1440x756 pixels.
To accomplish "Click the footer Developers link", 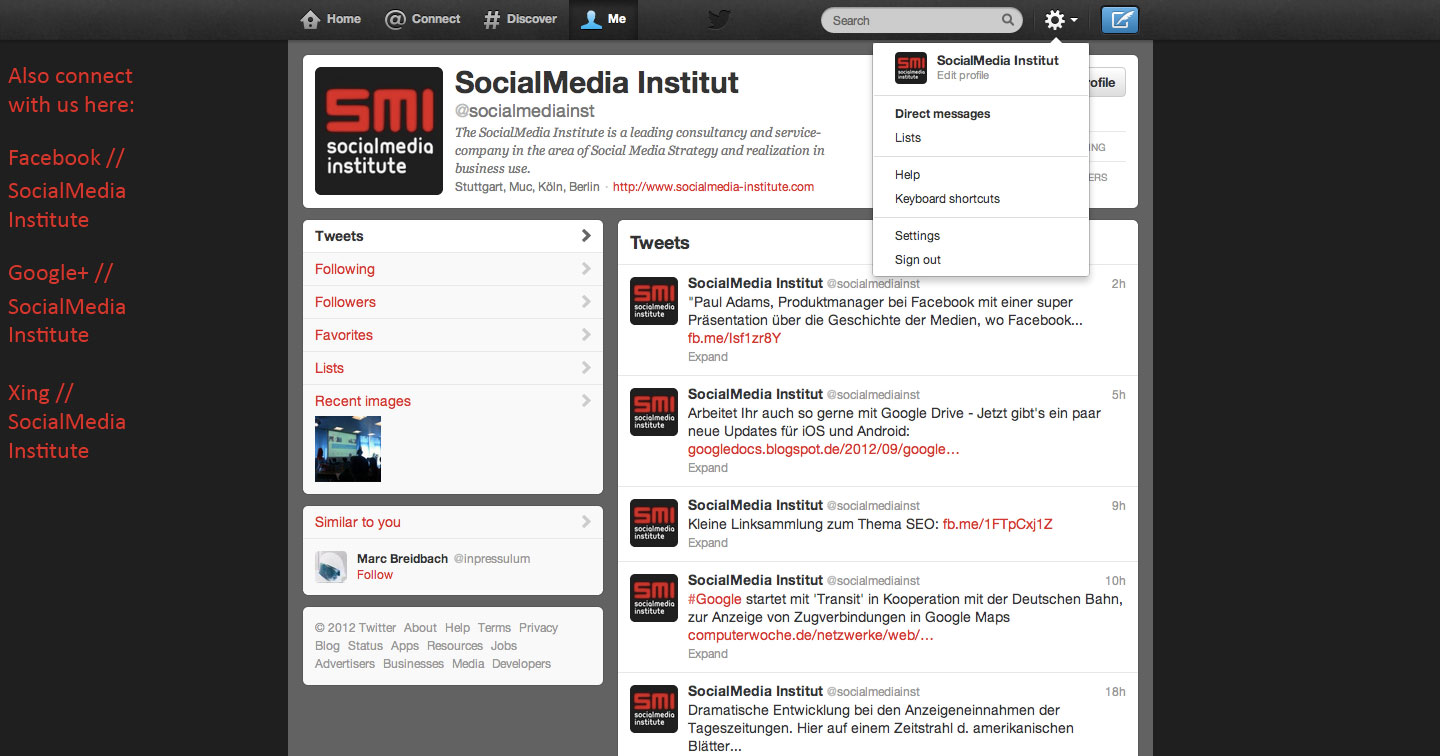I will [x=521, y=664].
